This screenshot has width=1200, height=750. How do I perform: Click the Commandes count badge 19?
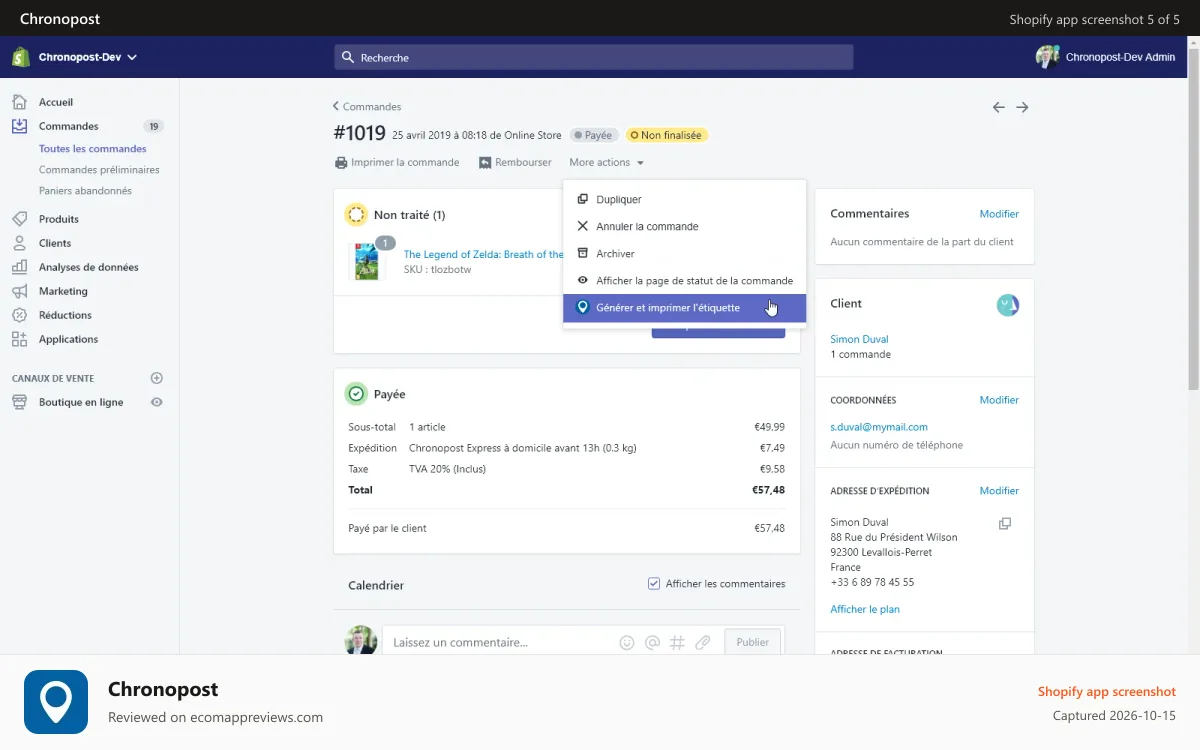pos(153,126)
